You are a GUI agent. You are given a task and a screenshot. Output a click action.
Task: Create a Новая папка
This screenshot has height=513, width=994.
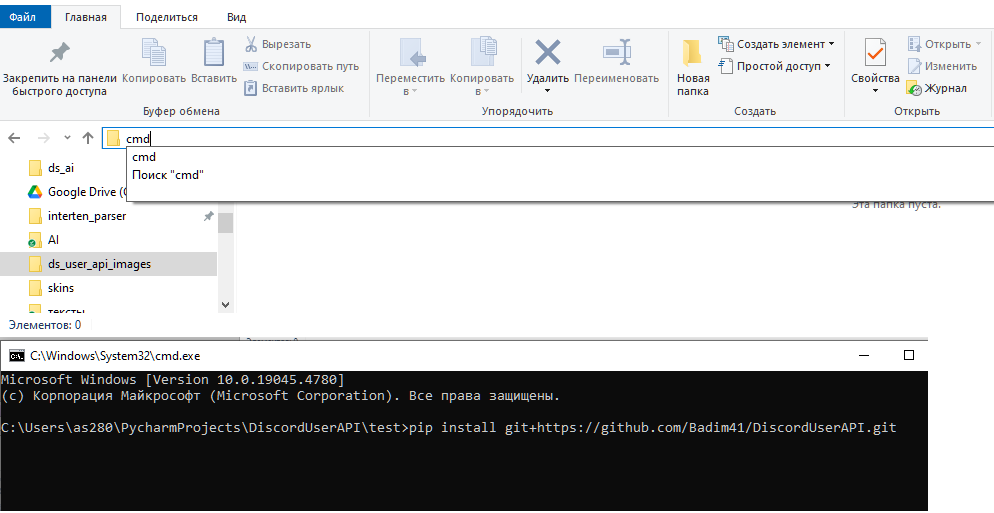(693, 68)
